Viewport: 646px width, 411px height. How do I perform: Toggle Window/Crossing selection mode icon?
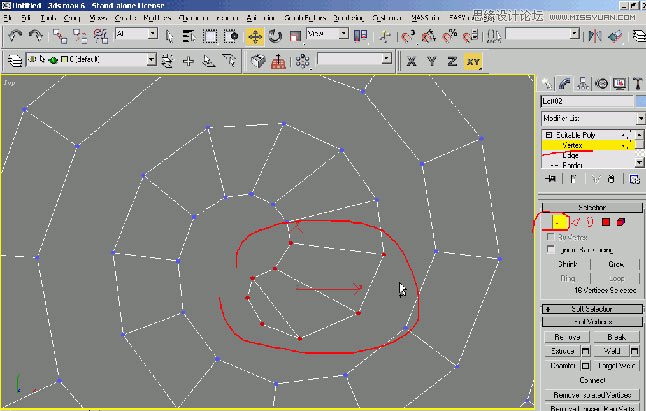231,36
